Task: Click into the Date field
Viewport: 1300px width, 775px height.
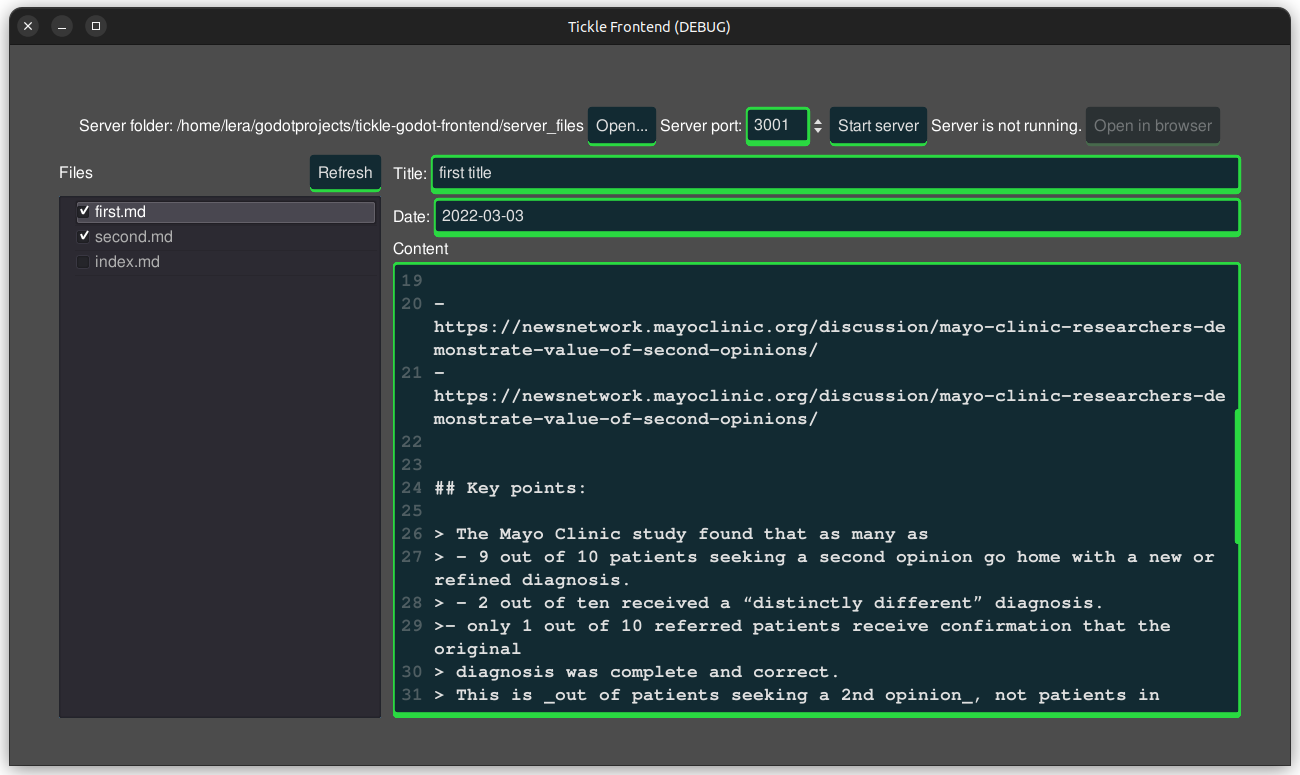Action: (836, 216)
